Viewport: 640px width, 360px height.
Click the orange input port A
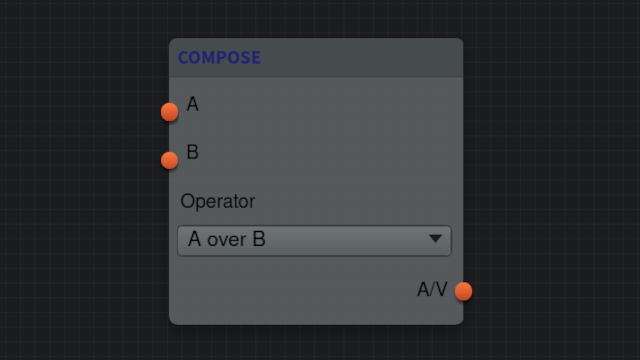pyautogui.click(x=169, y=112)
